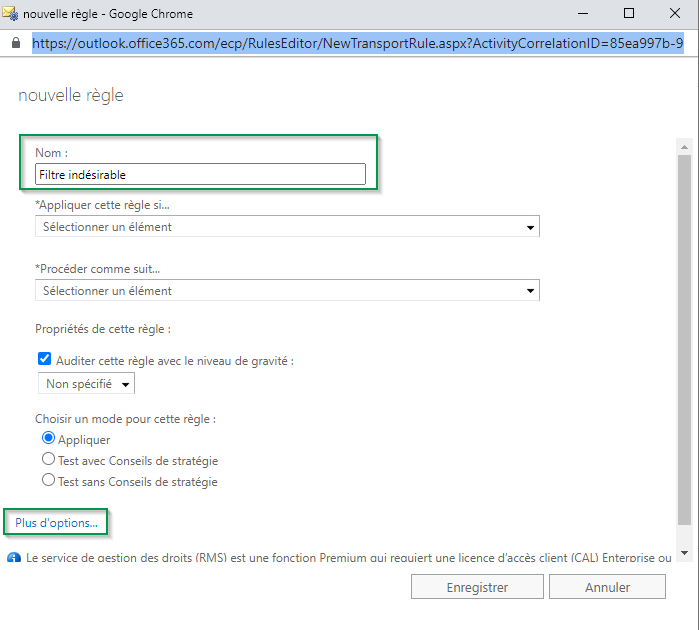
Task: Select the "Appliquer" mode radio button
Action: click(48, 439)
